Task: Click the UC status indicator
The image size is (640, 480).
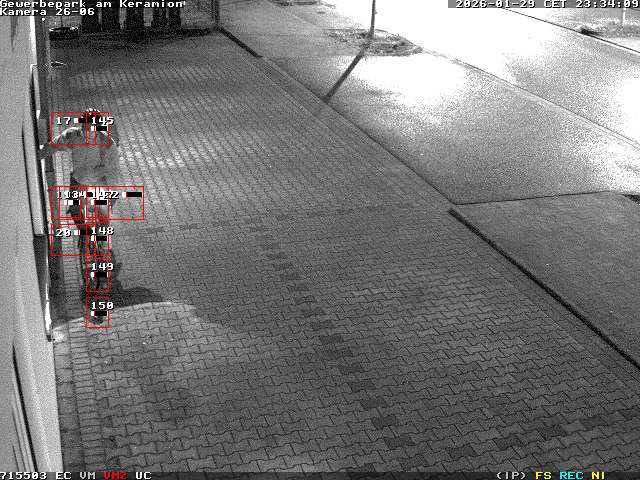Action: (x=143, y=475)
